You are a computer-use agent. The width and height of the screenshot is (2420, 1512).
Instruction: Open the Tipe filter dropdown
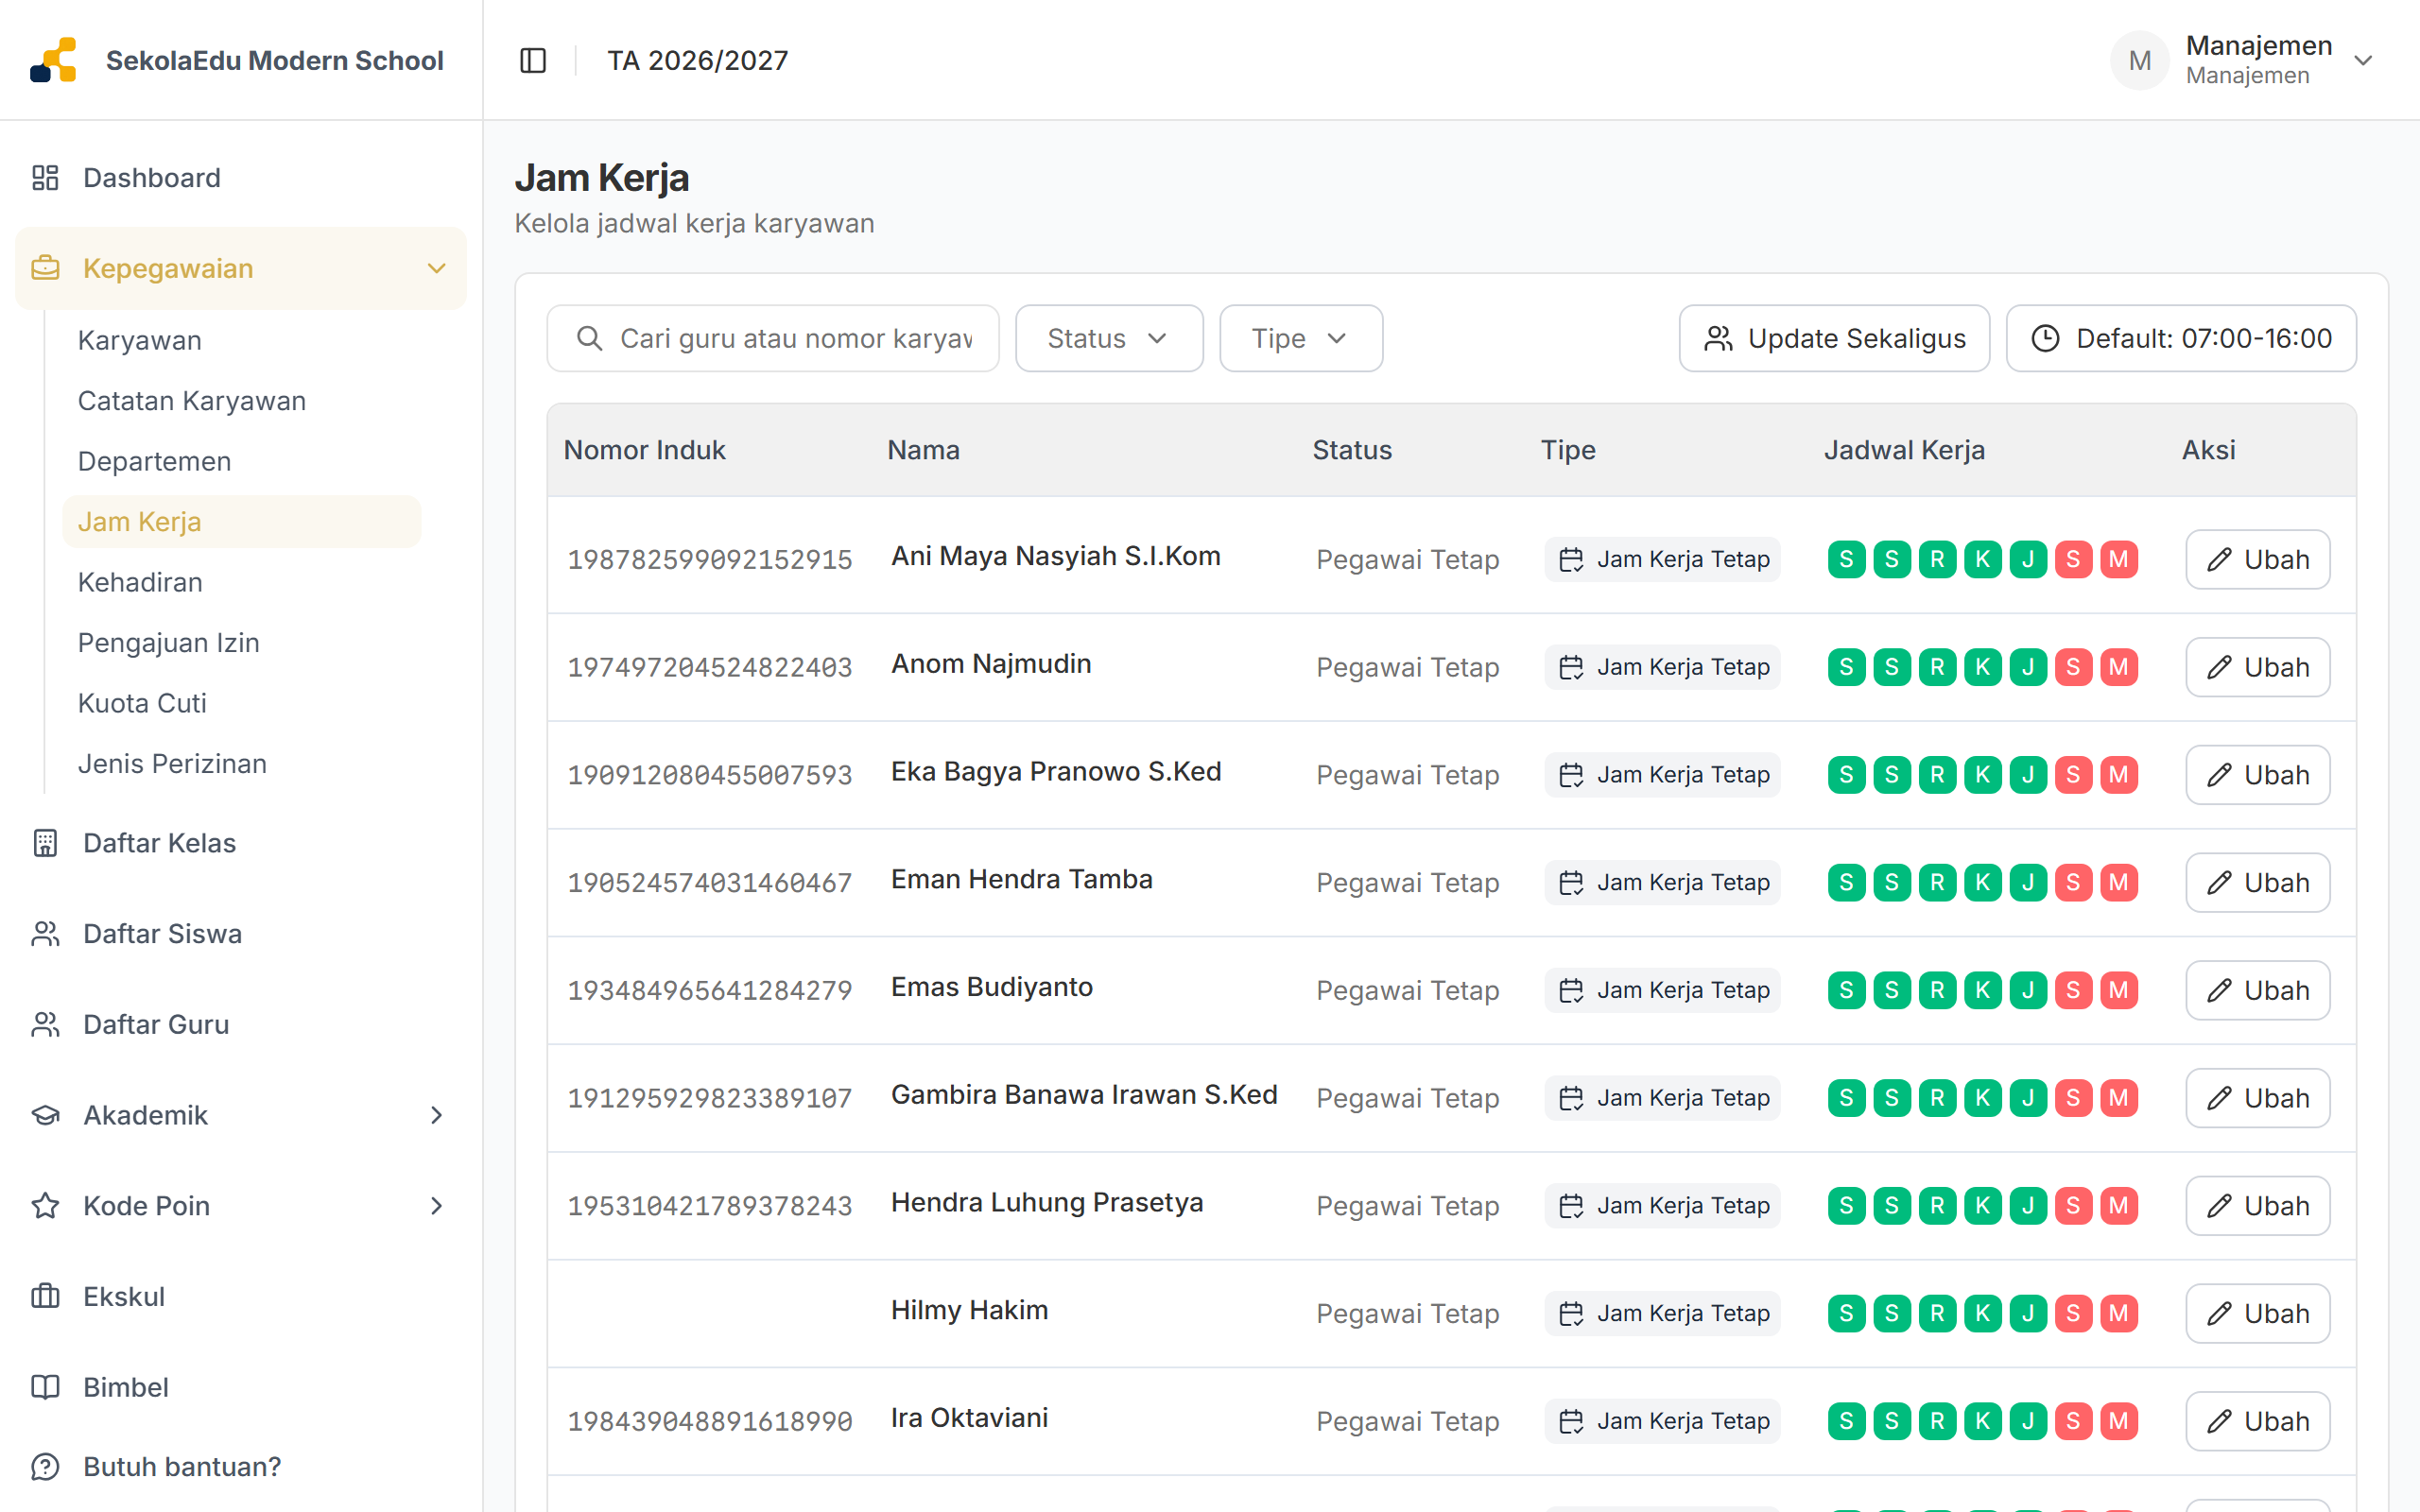coord(1300,338)
